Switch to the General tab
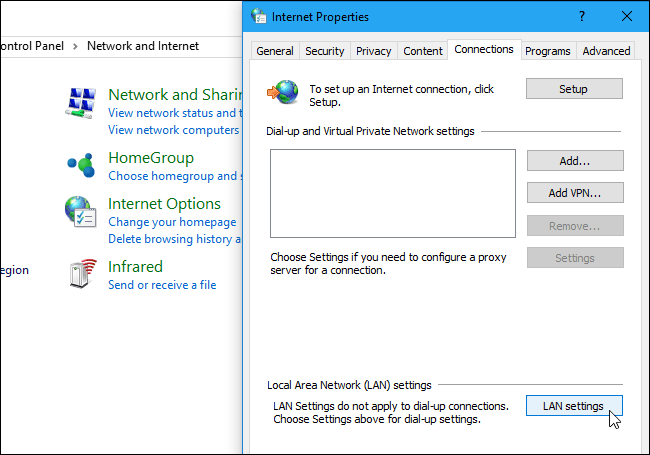This screenshot has width=650, height=455. (275, 51)
